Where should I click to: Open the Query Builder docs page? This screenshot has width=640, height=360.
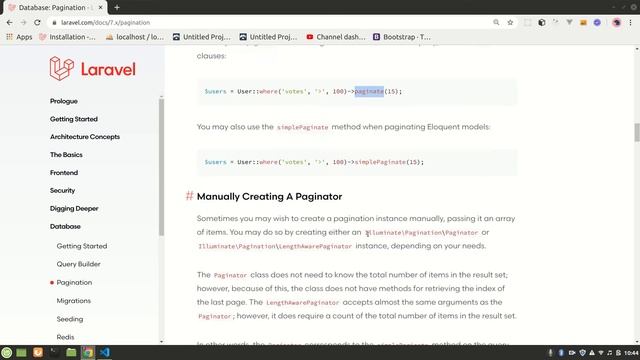click(x=78, y=264)
